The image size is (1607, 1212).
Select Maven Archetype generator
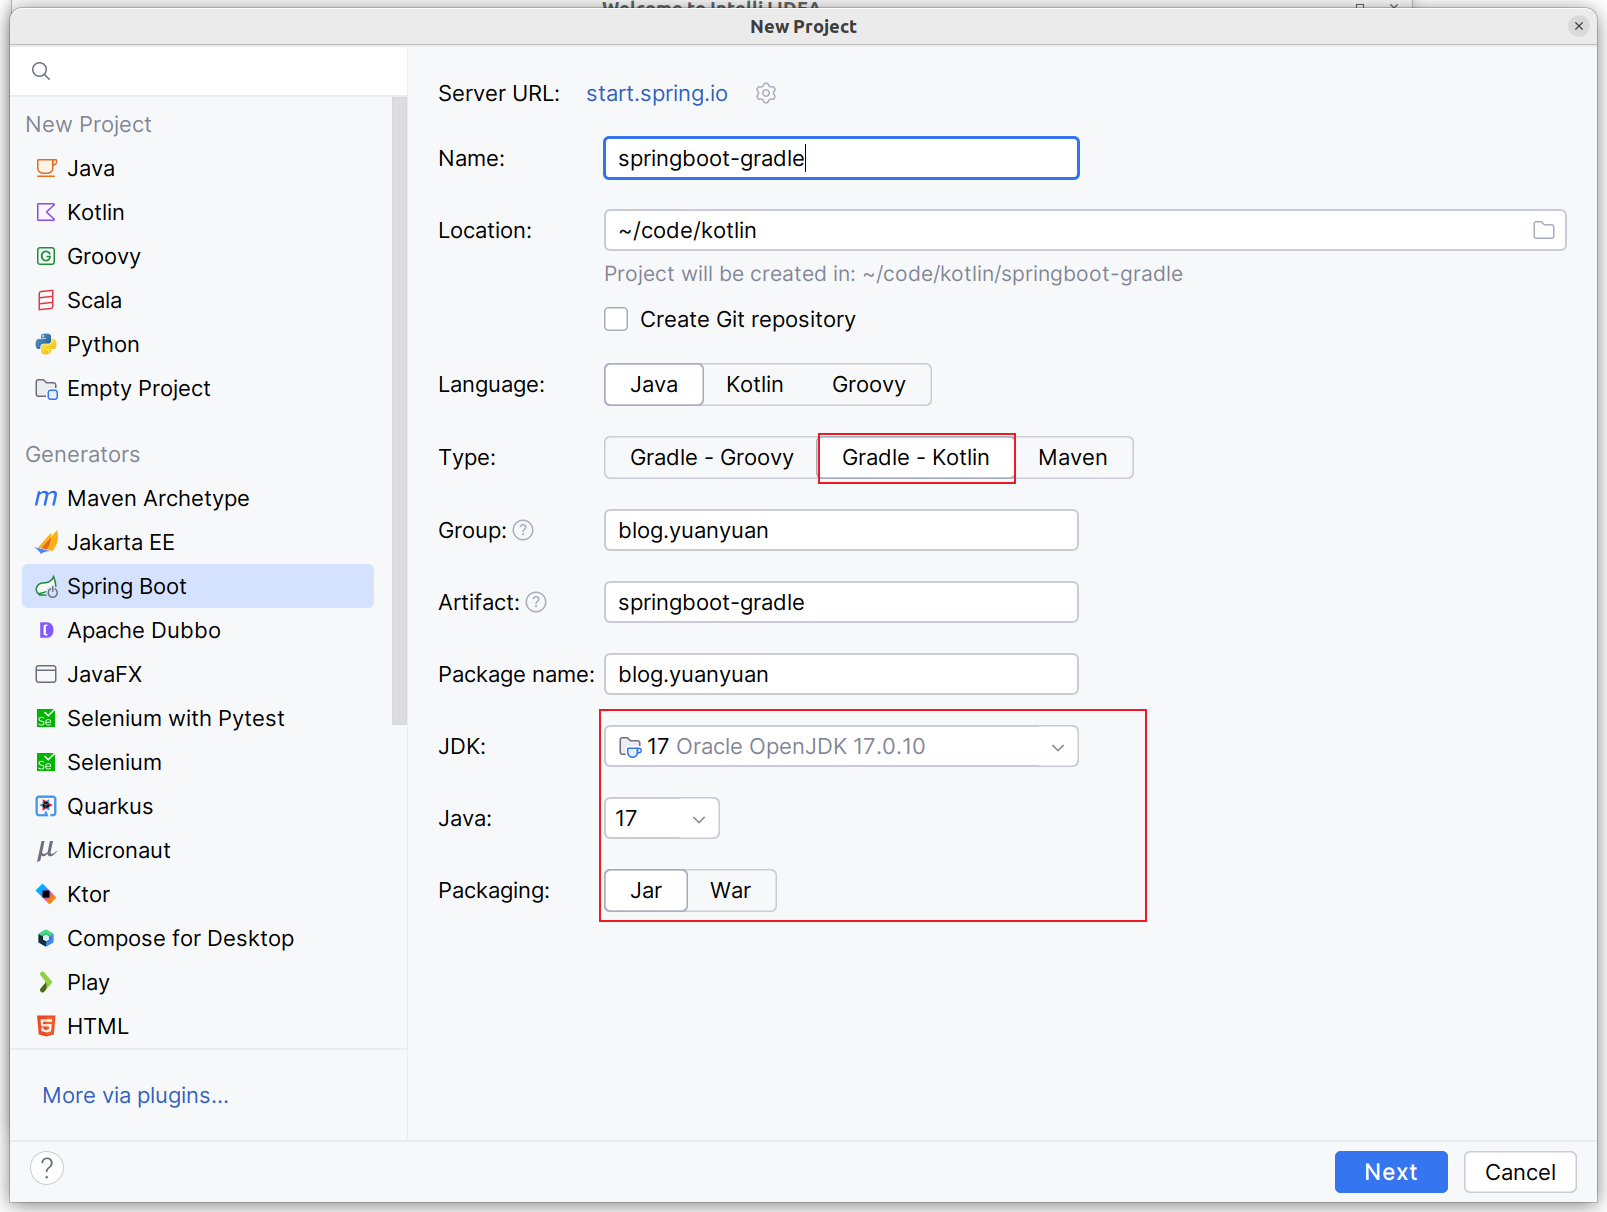tap(158, 498)
